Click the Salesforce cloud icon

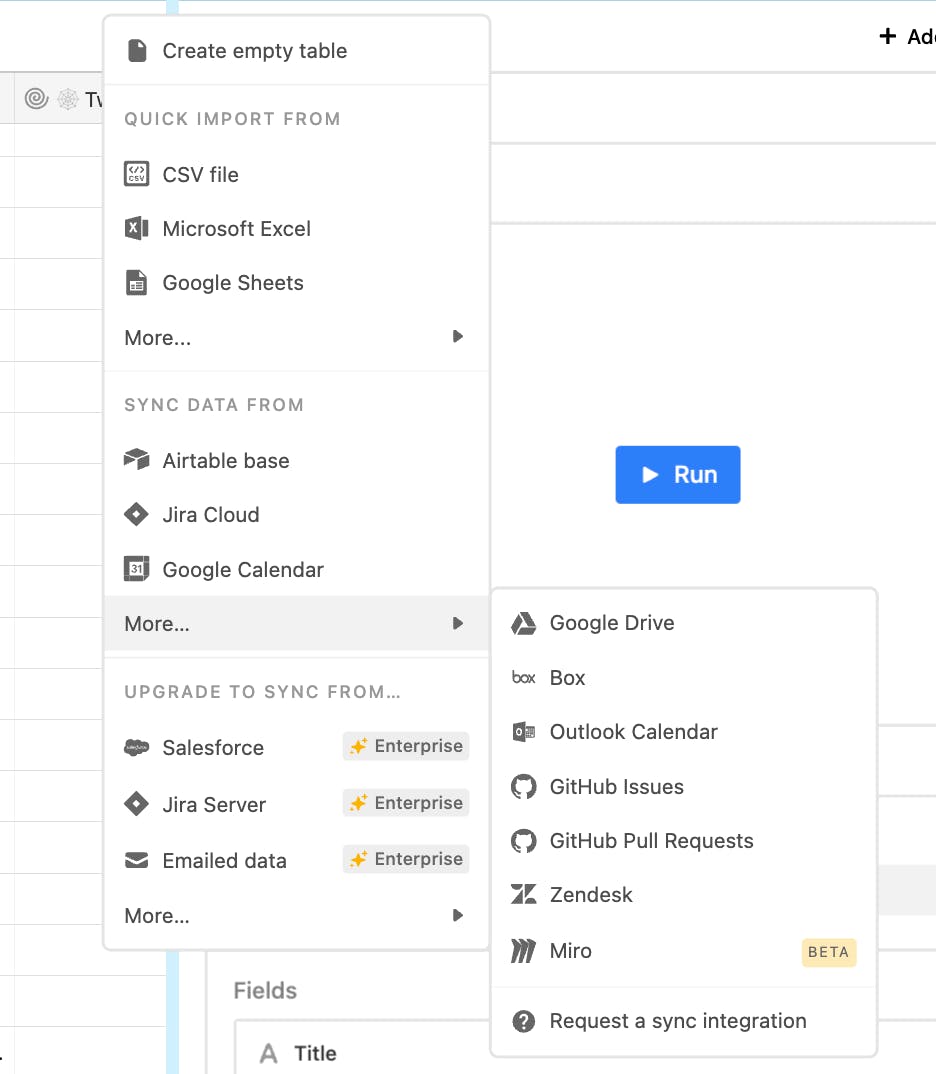pos(136,747)
